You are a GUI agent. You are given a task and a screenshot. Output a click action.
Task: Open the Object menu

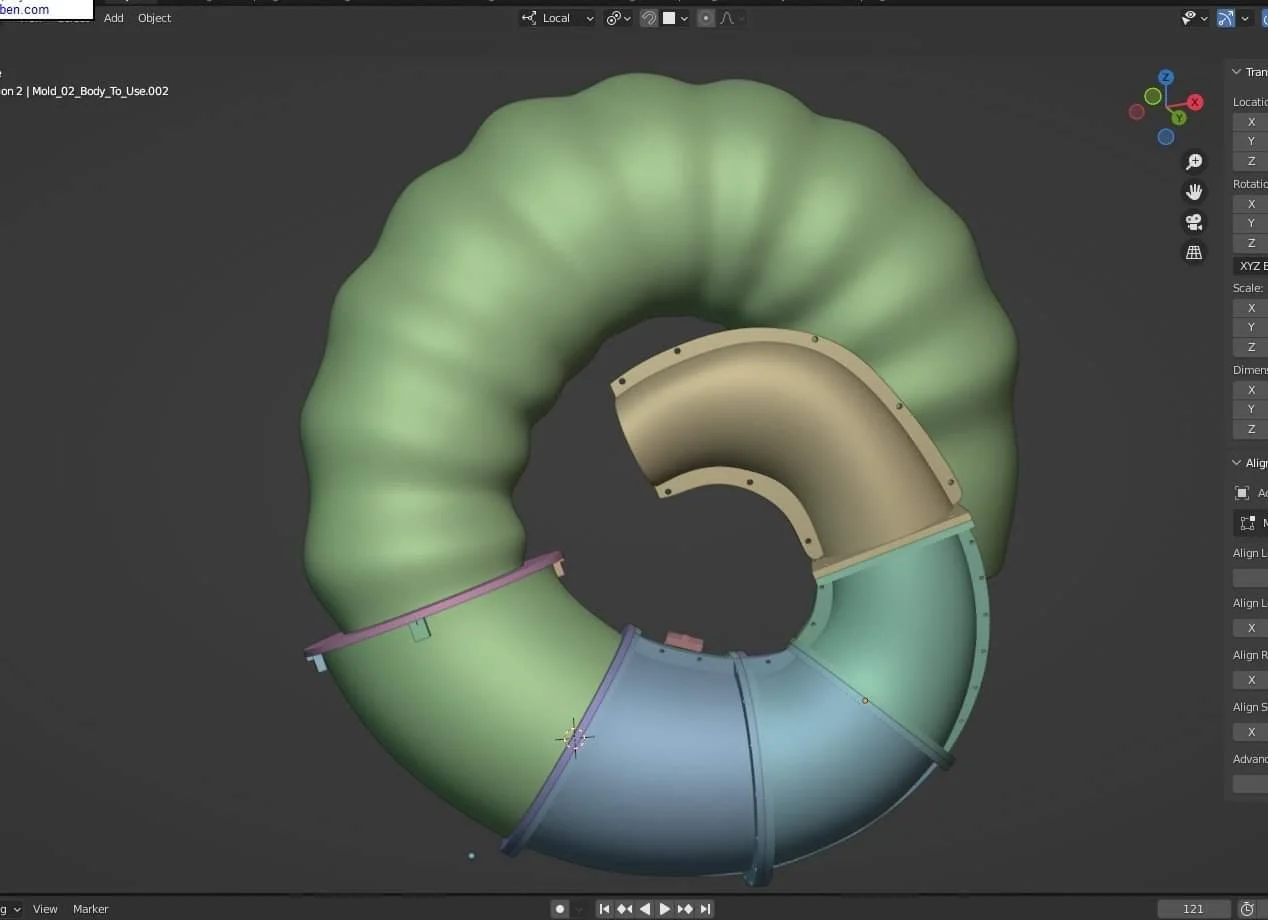(x=154, y=18)
